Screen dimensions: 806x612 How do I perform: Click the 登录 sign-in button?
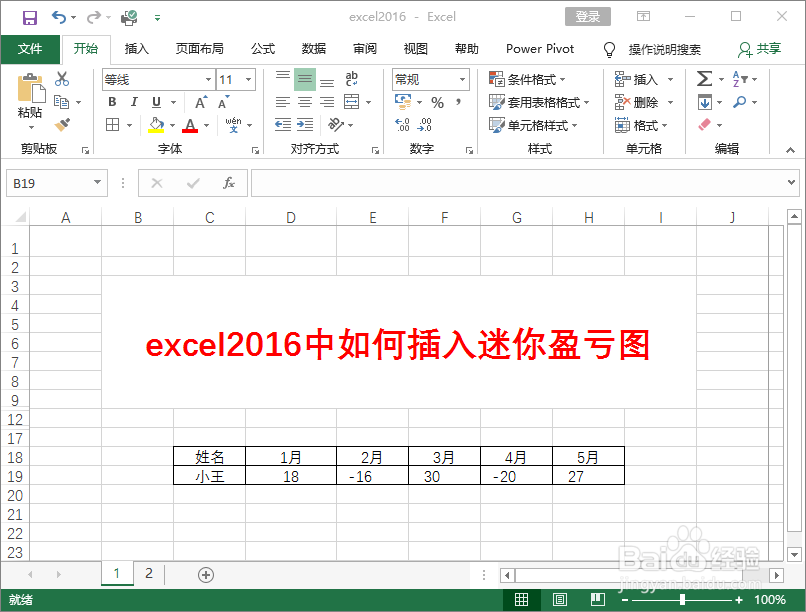588,16
